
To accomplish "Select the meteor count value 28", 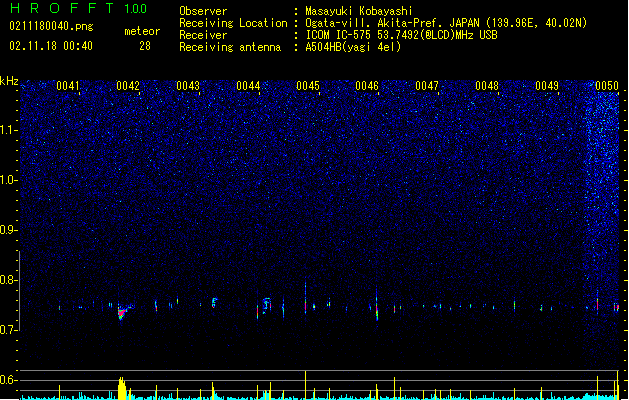I will pyautogui.click(x=145, y=46).
